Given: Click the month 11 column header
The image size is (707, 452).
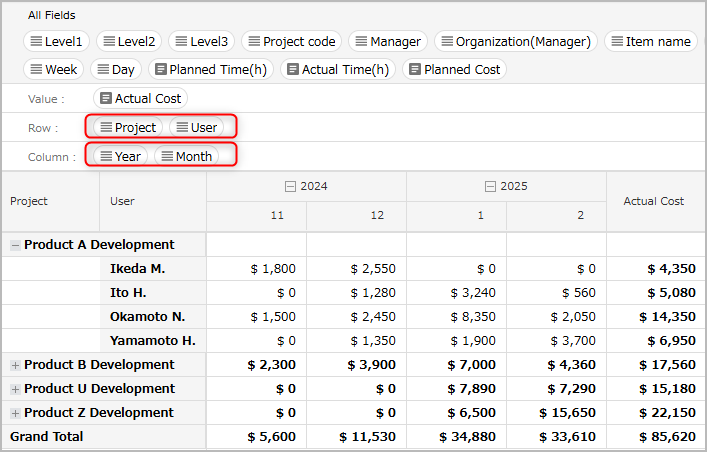Looking at the screenshot, I should point(257,216).
